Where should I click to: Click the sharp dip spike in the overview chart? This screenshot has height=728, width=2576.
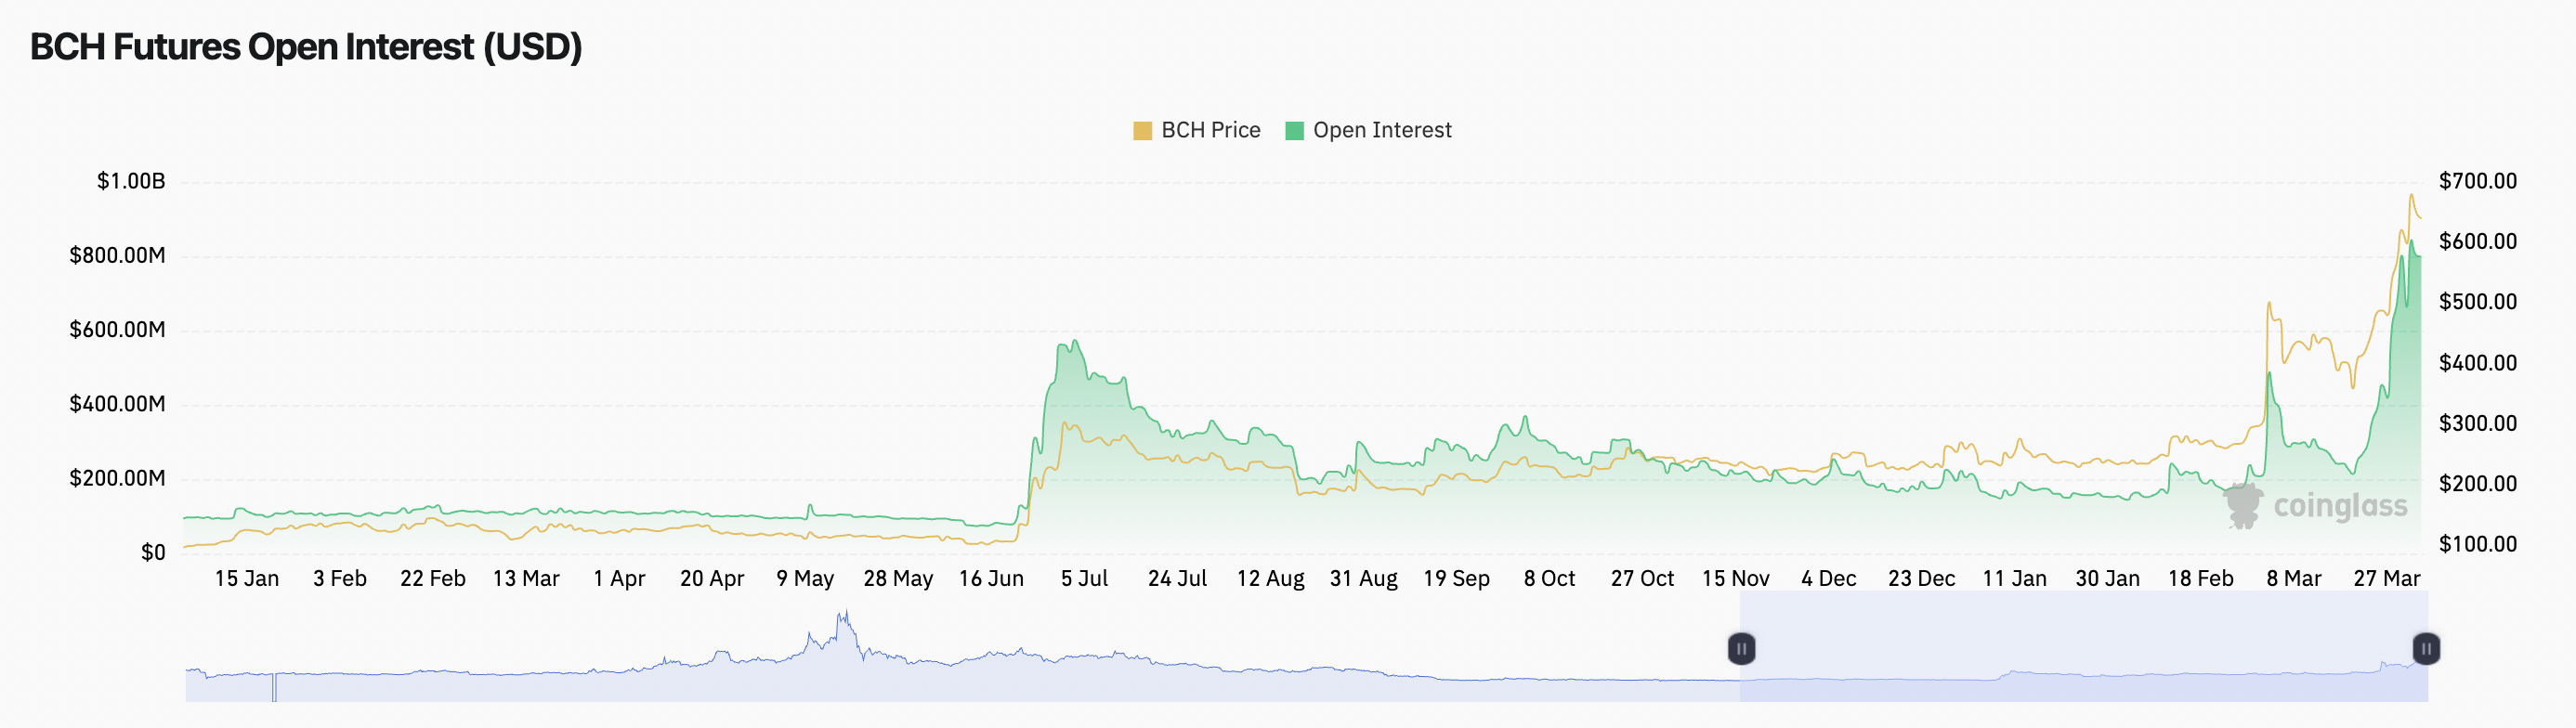274,690
